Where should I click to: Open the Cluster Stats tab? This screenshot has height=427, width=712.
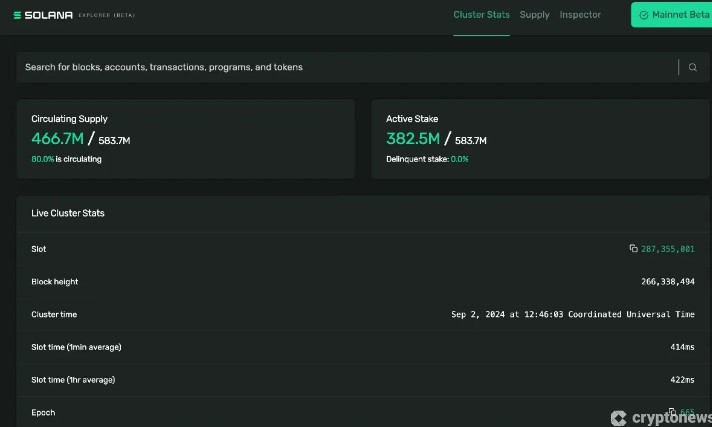[x=481, y=15]
